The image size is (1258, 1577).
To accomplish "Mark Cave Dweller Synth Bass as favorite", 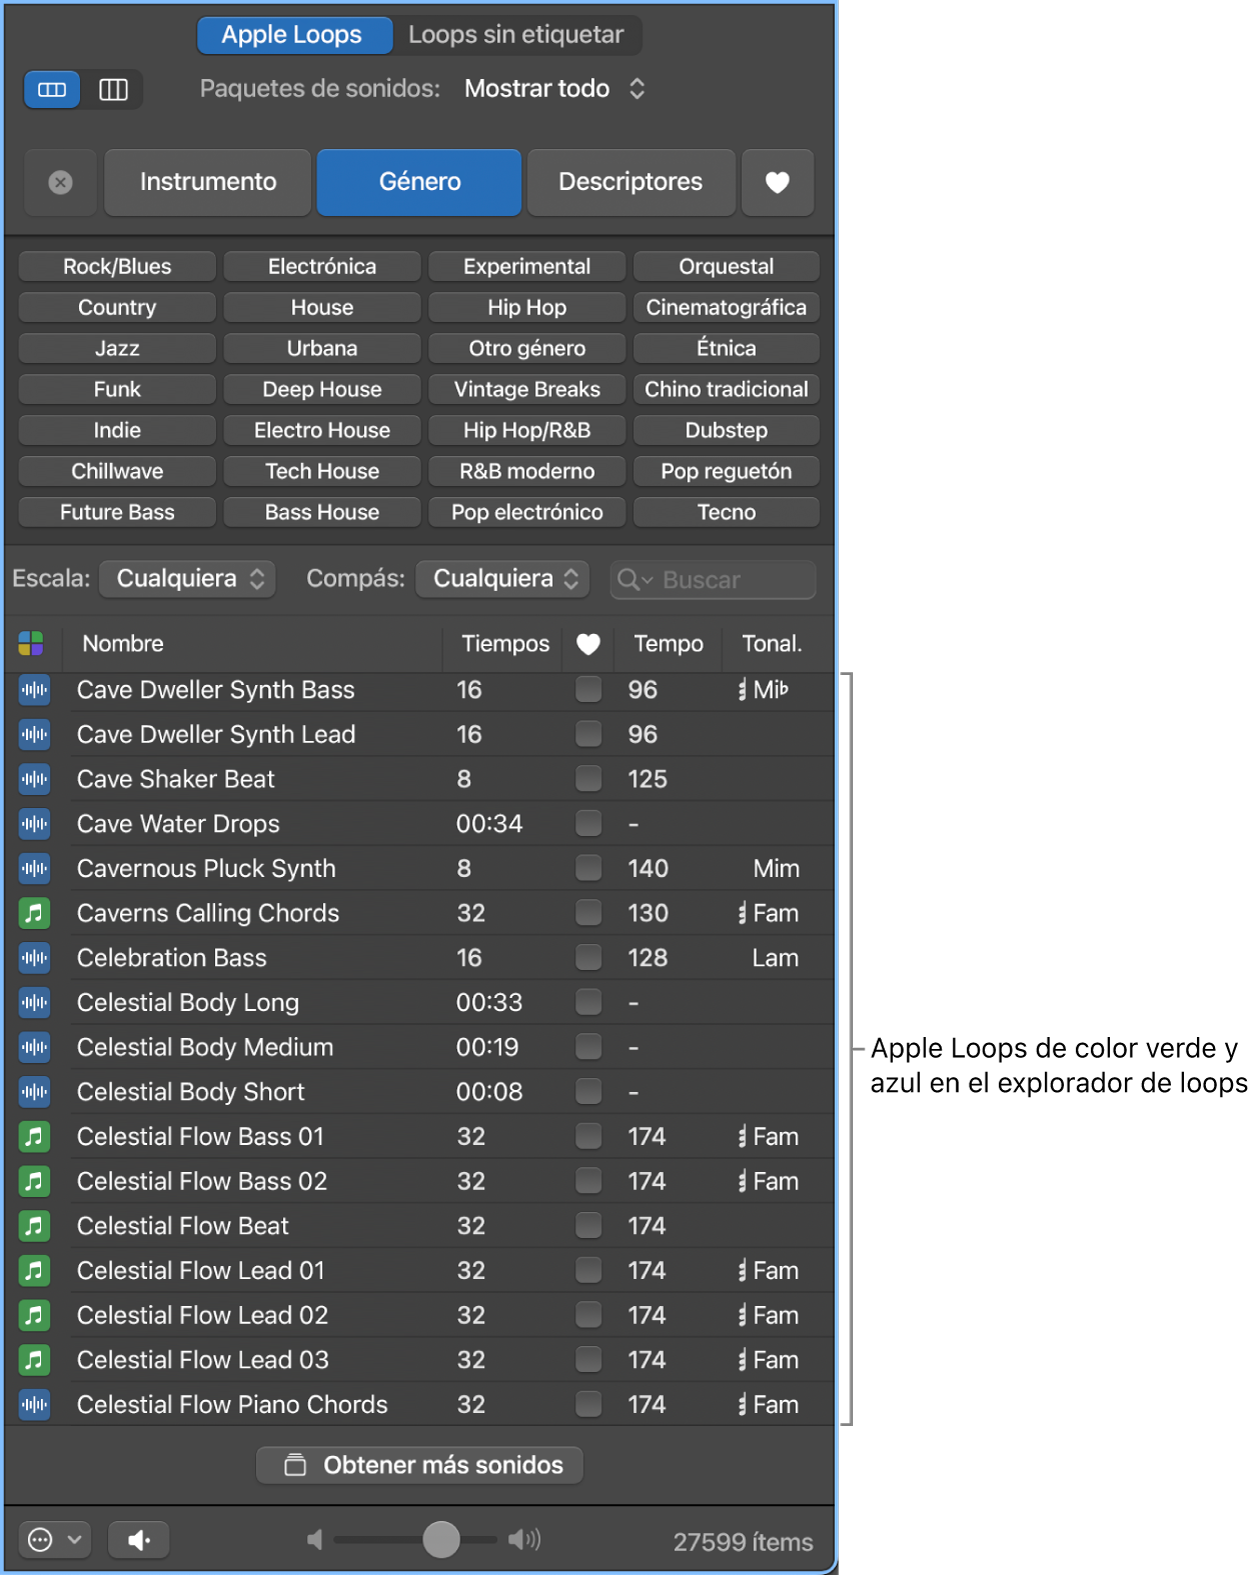I will pyautogui.click(x=588, y=690).
